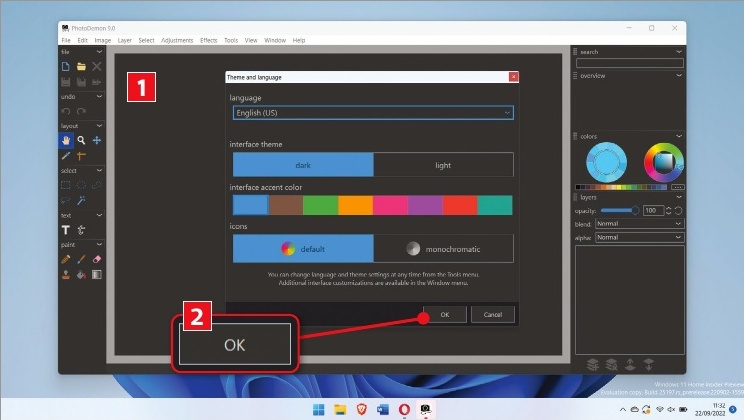Viewport: 744px width, 420px height.
Task: Click the search input field
Action: (x=629, y=63)
